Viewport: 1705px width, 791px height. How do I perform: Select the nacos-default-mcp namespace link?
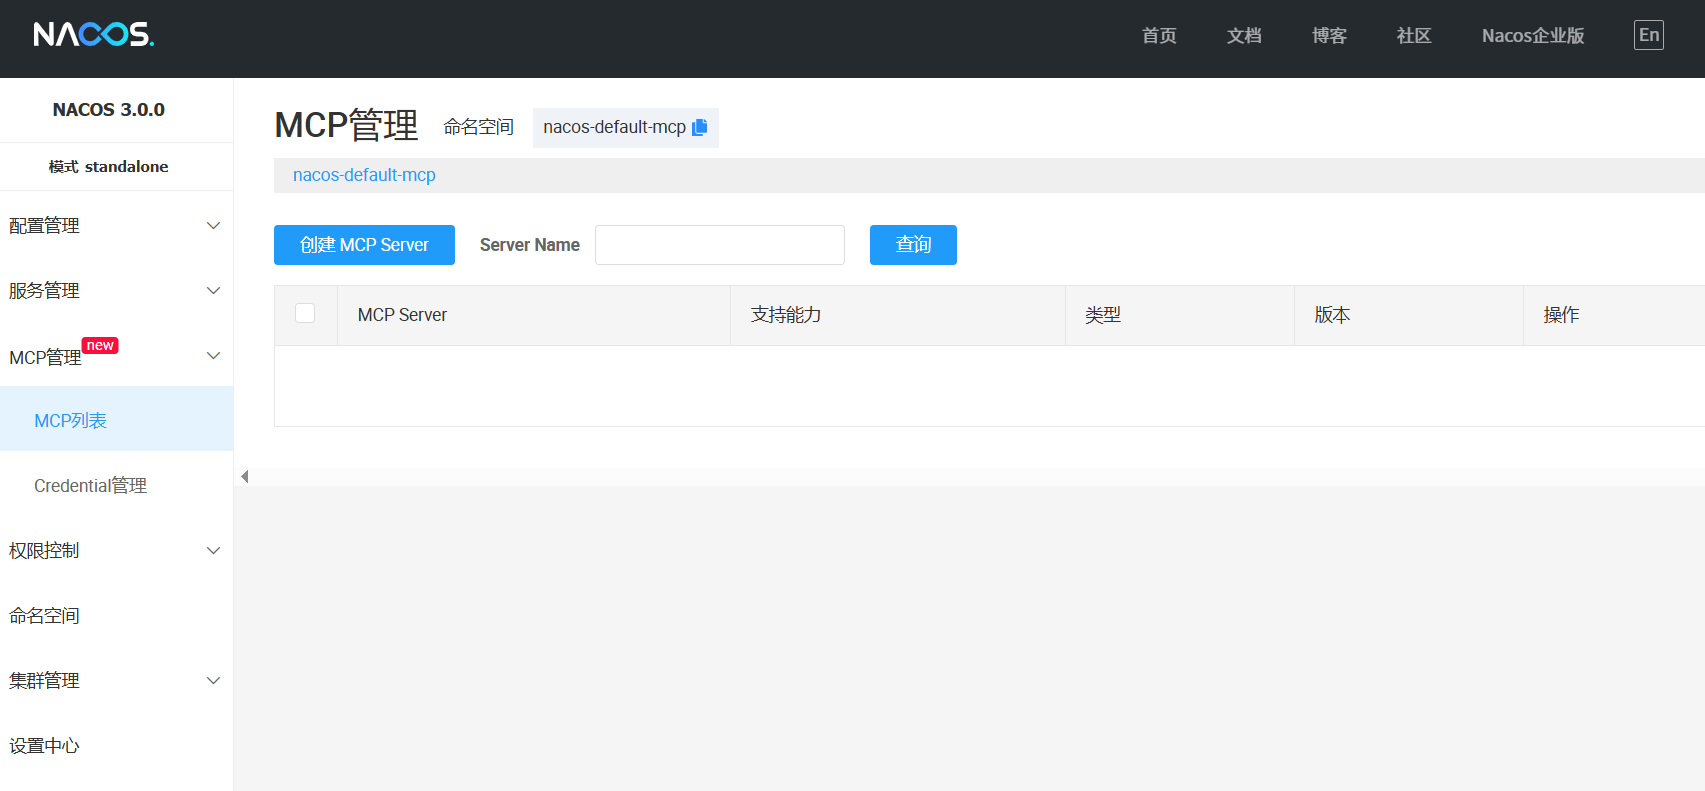pyautogui.click(x=364, y=175)
